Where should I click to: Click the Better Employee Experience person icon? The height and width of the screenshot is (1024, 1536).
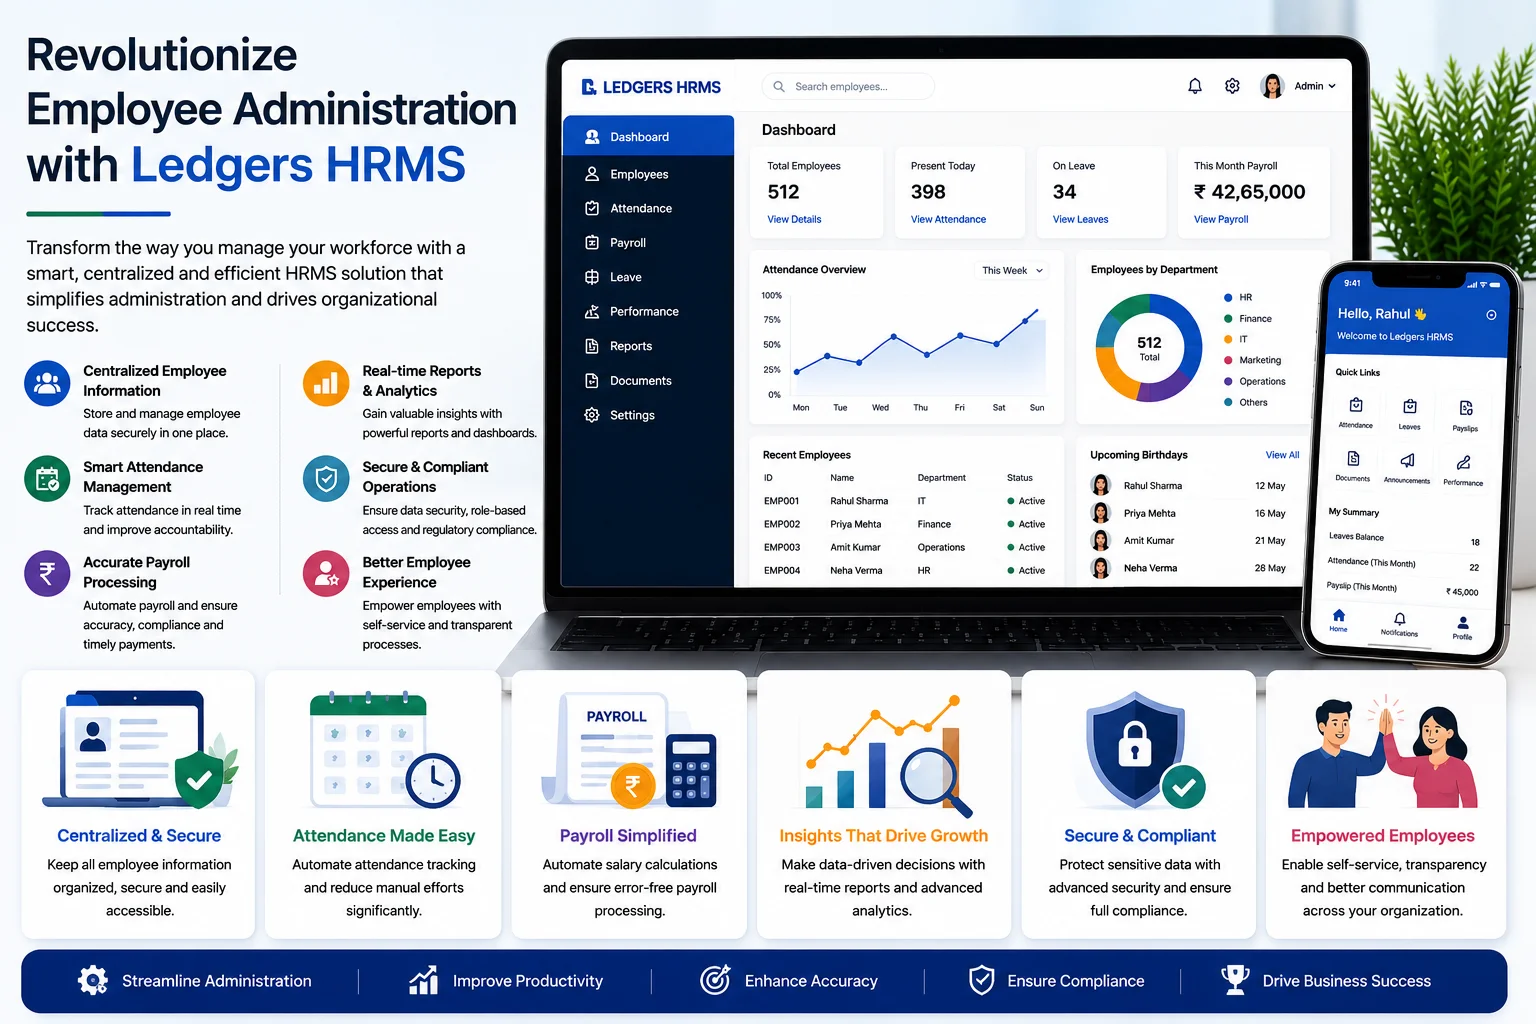coord(326,574)
